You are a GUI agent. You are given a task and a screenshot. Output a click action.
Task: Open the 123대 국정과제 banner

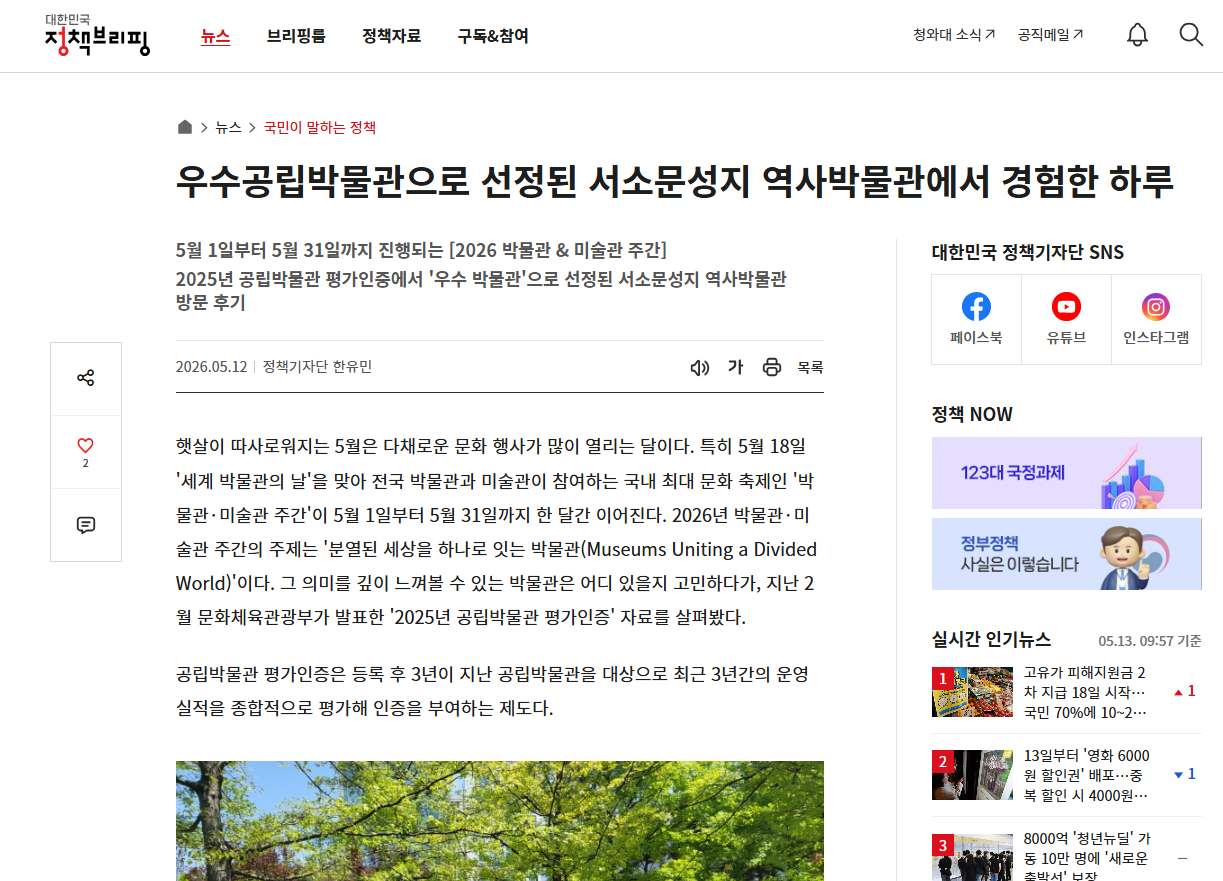click(x=1066, y=473)
